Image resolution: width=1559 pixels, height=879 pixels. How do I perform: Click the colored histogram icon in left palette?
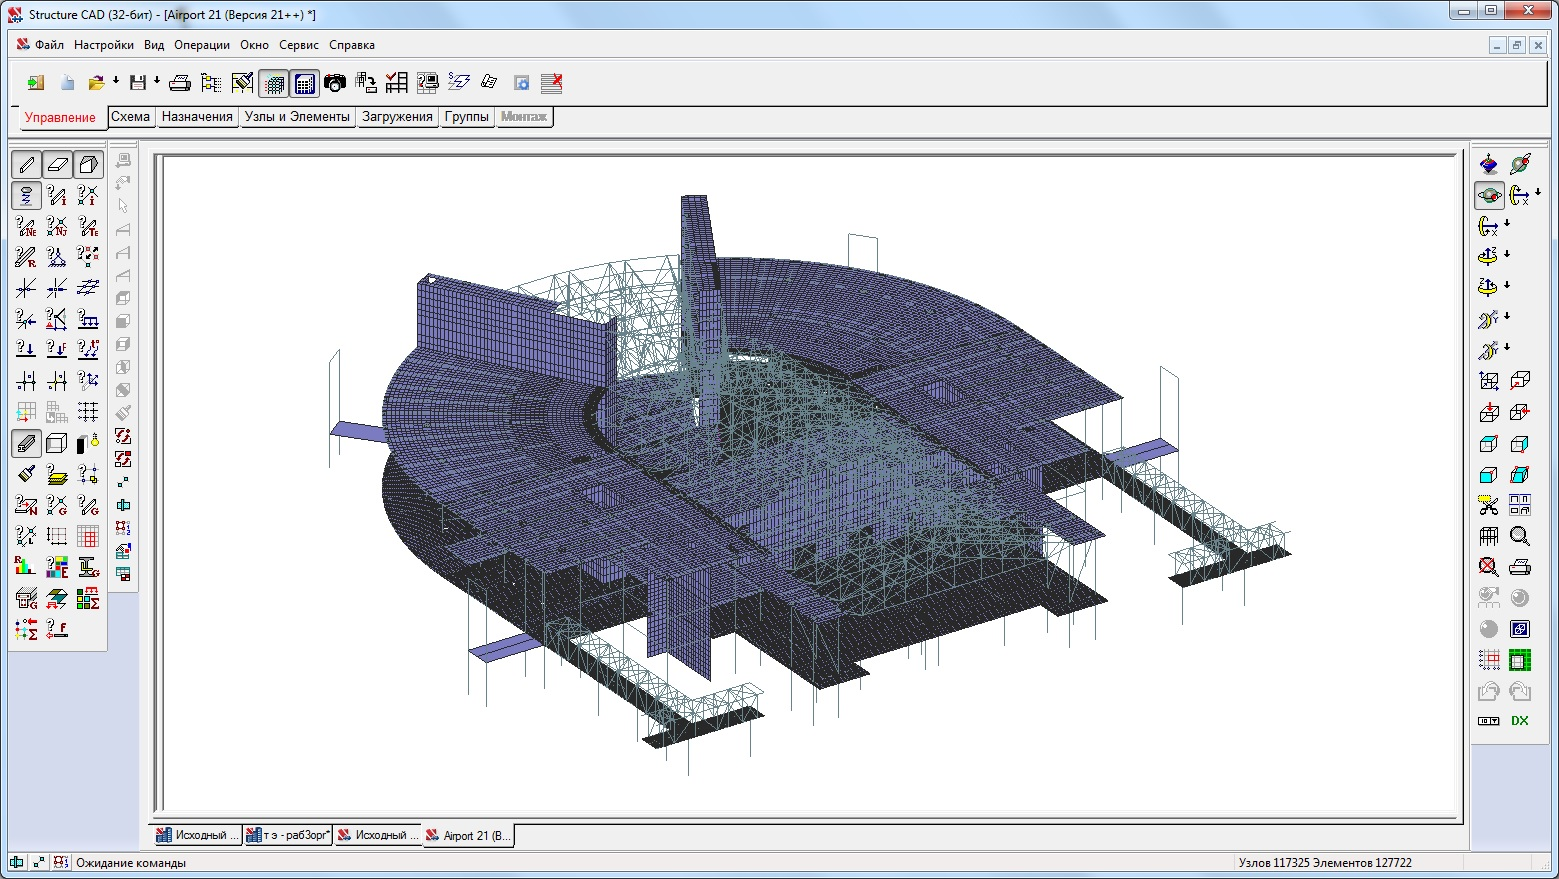click(x=26, y=567)
